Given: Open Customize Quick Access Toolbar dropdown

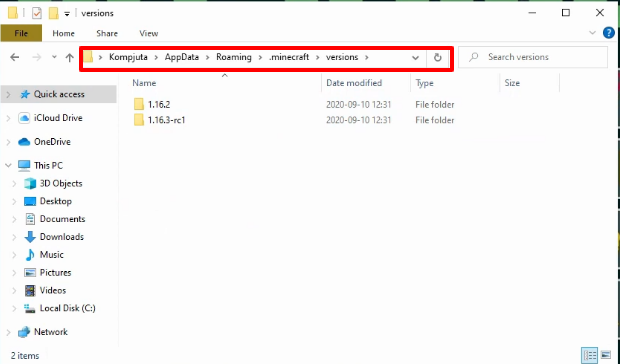Looking at the screenshot, I should [x=67, y=14].
